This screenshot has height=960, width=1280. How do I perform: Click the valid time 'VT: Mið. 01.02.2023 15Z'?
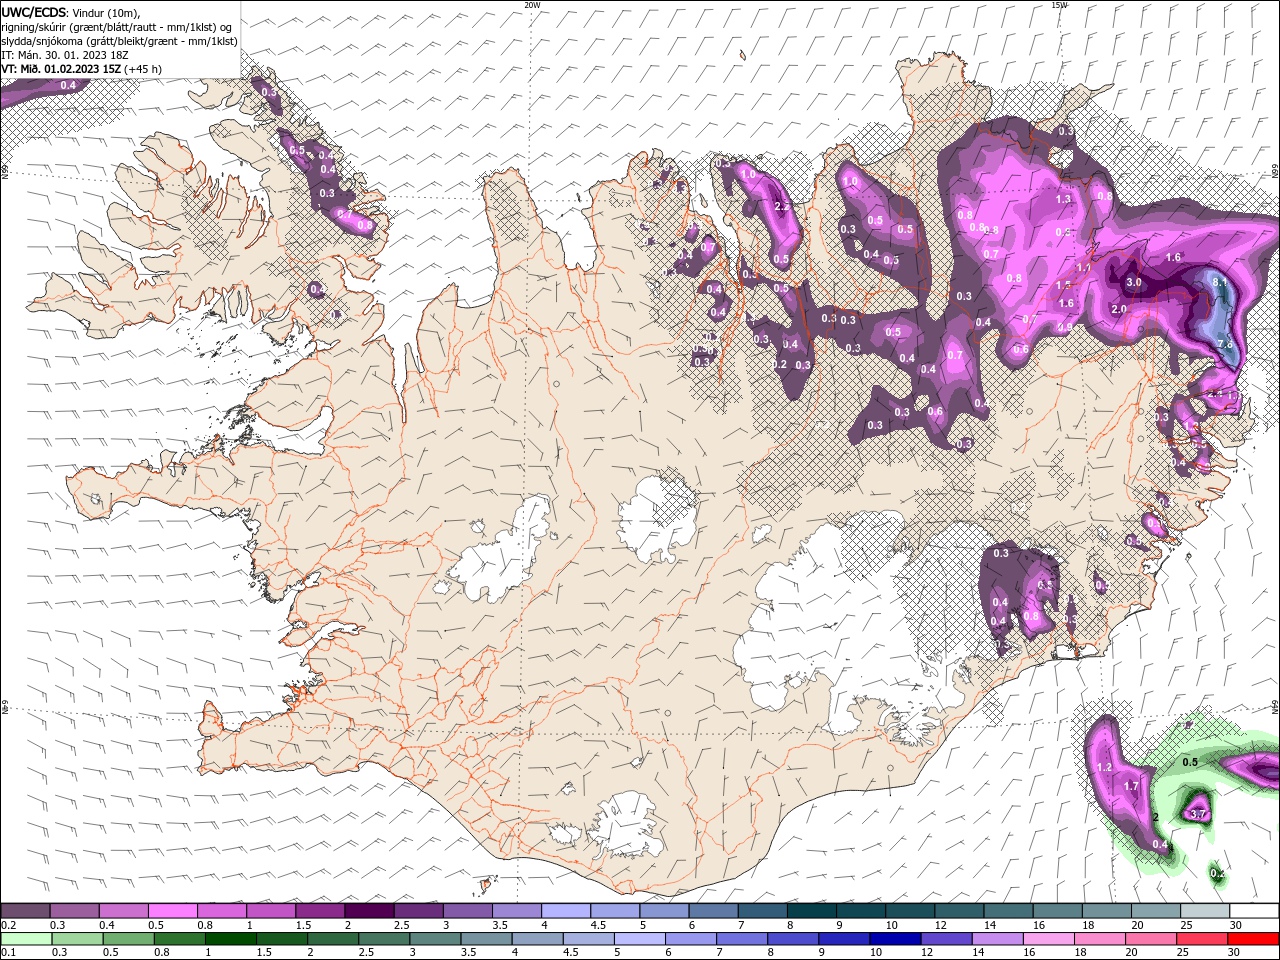click(x=61, y=69)
